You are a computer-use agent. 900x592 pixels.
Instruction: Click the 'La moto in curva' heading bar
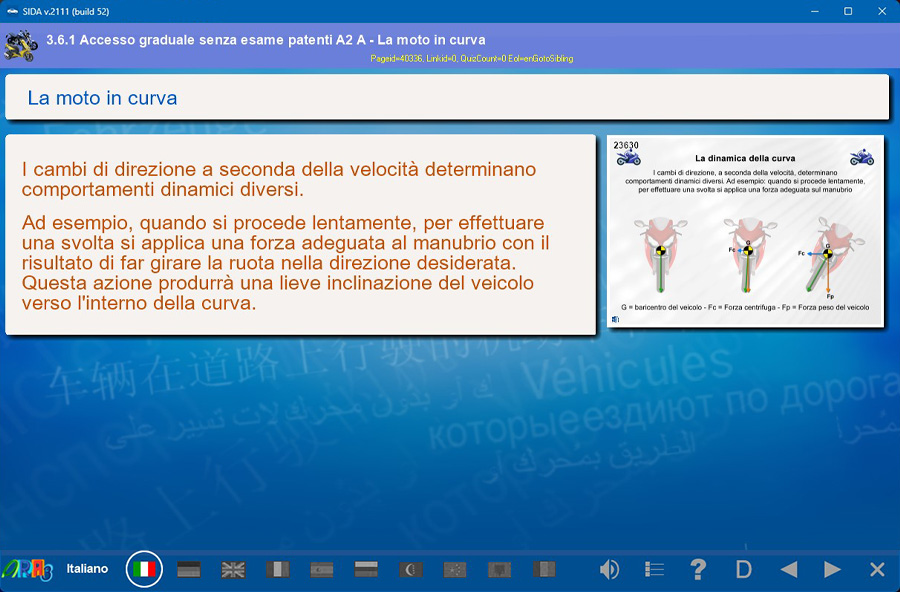(x=447, y=98)
